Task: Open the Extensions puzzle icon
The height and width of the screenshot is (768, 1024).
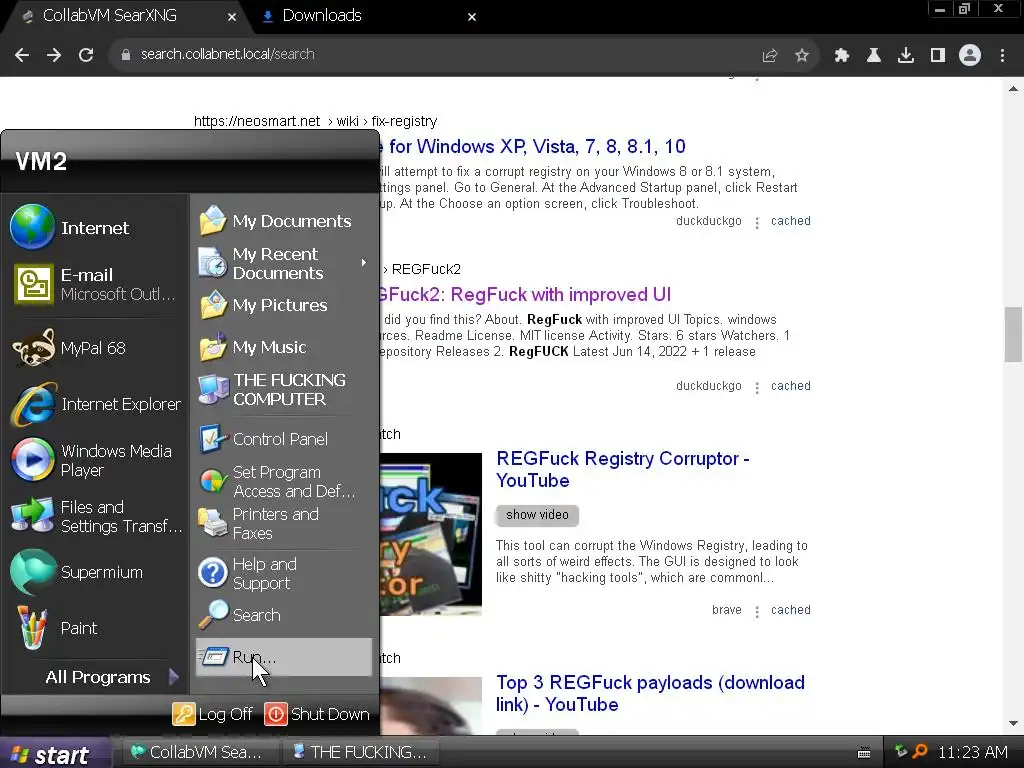Action: point(842,56)
